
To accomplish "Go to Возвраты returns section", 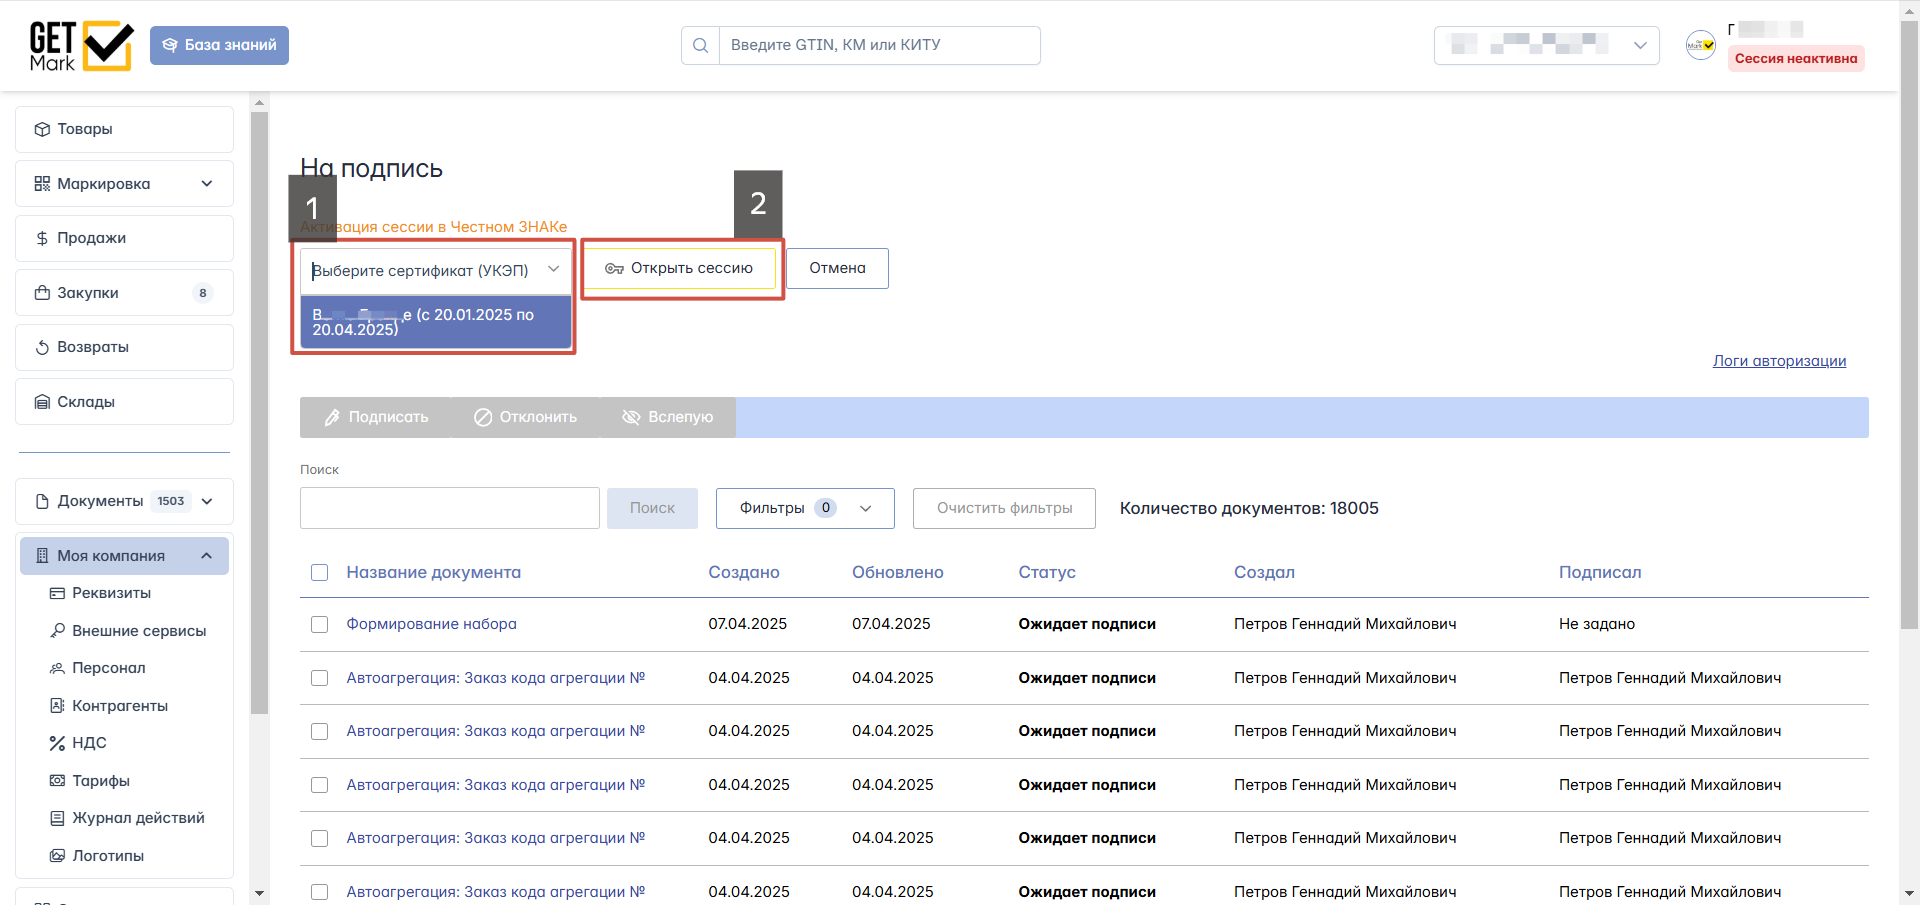I will (124, 347).
